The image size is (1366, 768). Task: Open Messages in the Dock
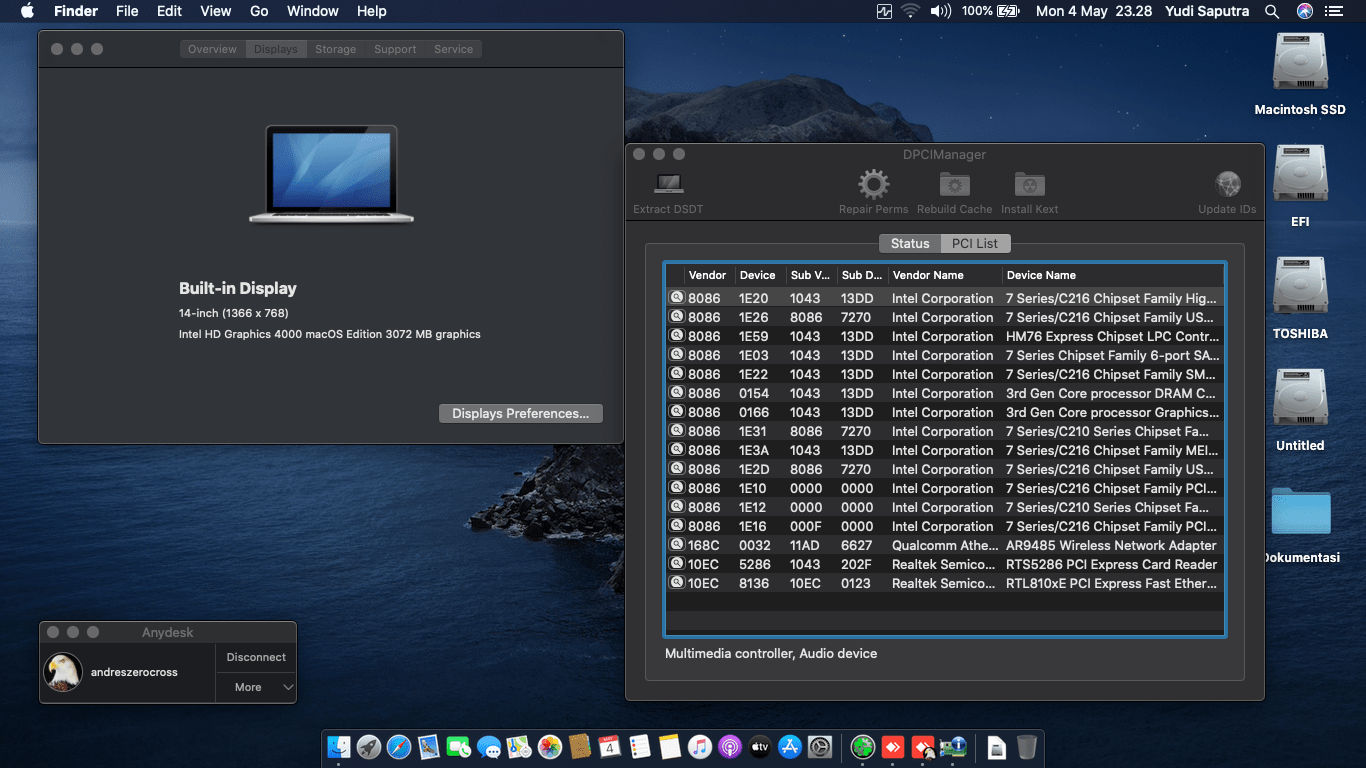tap(489, 746)
